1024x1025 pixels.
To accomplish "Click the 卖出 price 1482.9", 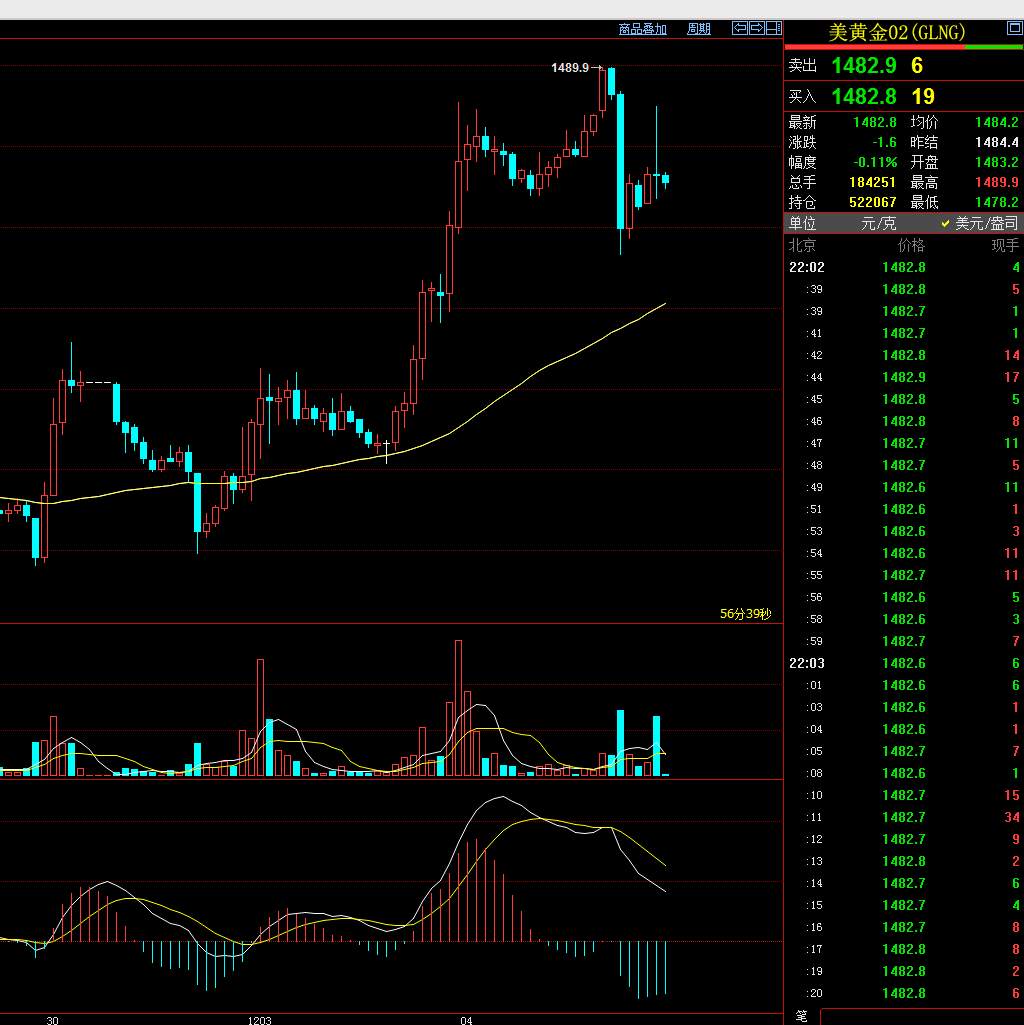I will (x=864, y=65).
